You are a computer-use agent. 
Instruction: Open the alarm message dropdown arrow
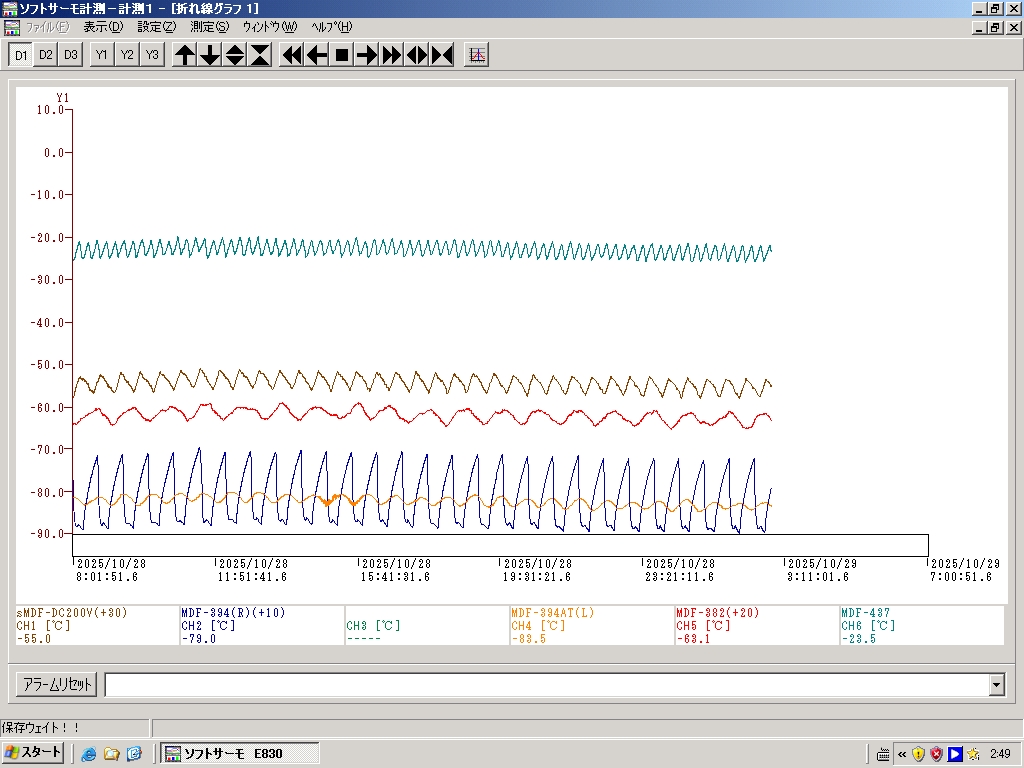pyautogui.click(x=996, y=685)
